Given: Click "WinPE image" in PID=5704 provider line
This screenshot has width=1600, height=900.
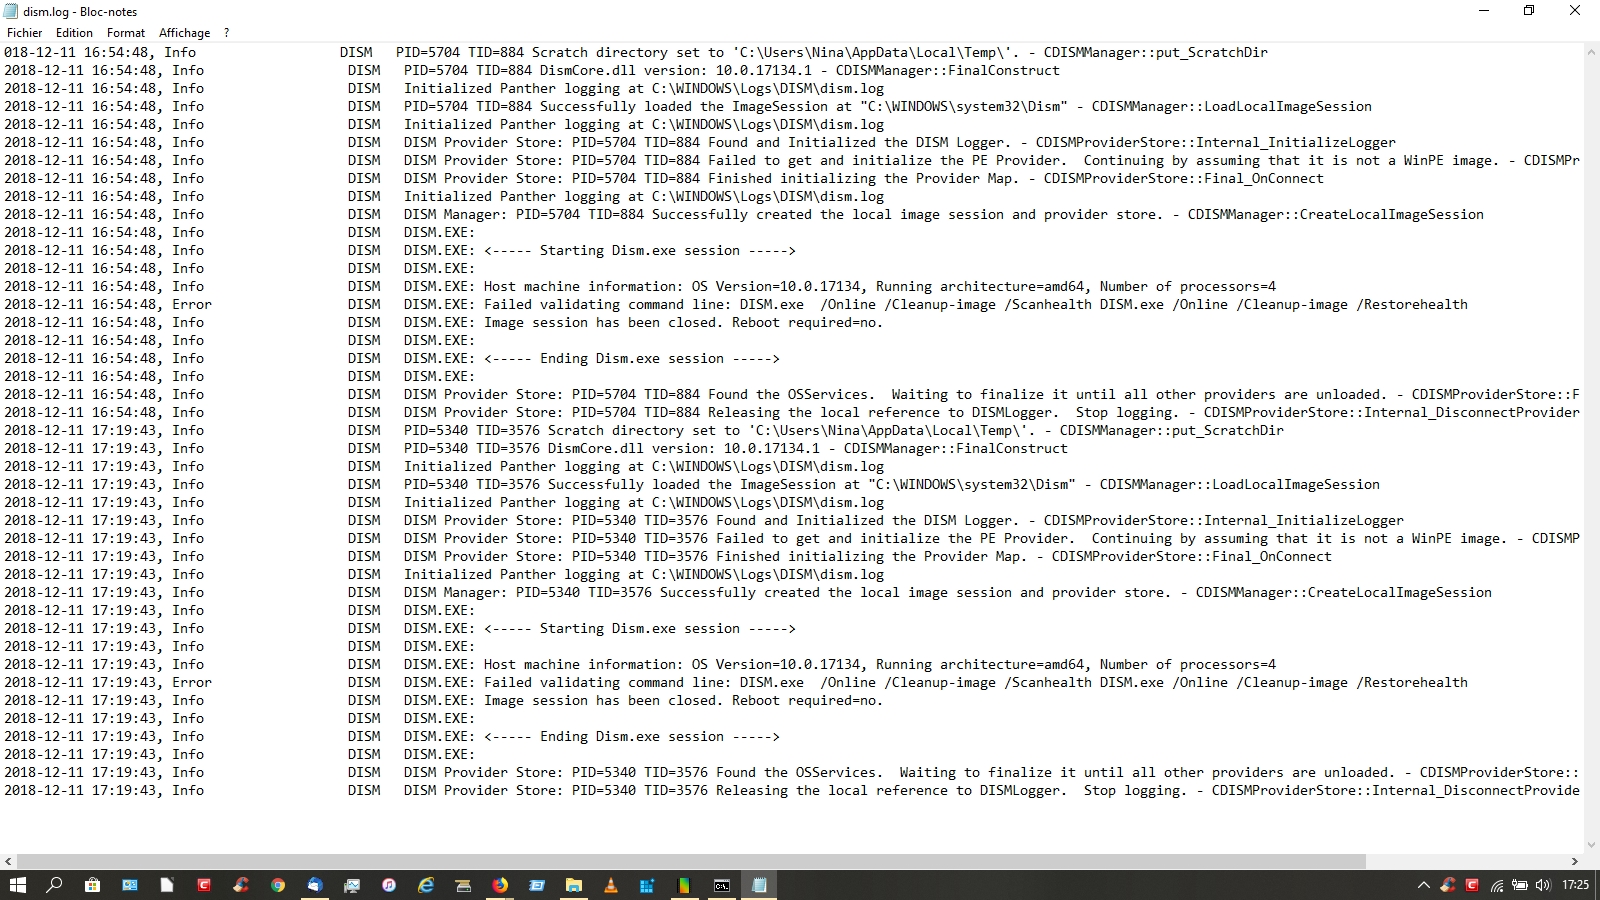Looking at the screenshot, I should tap(1448, 160).
